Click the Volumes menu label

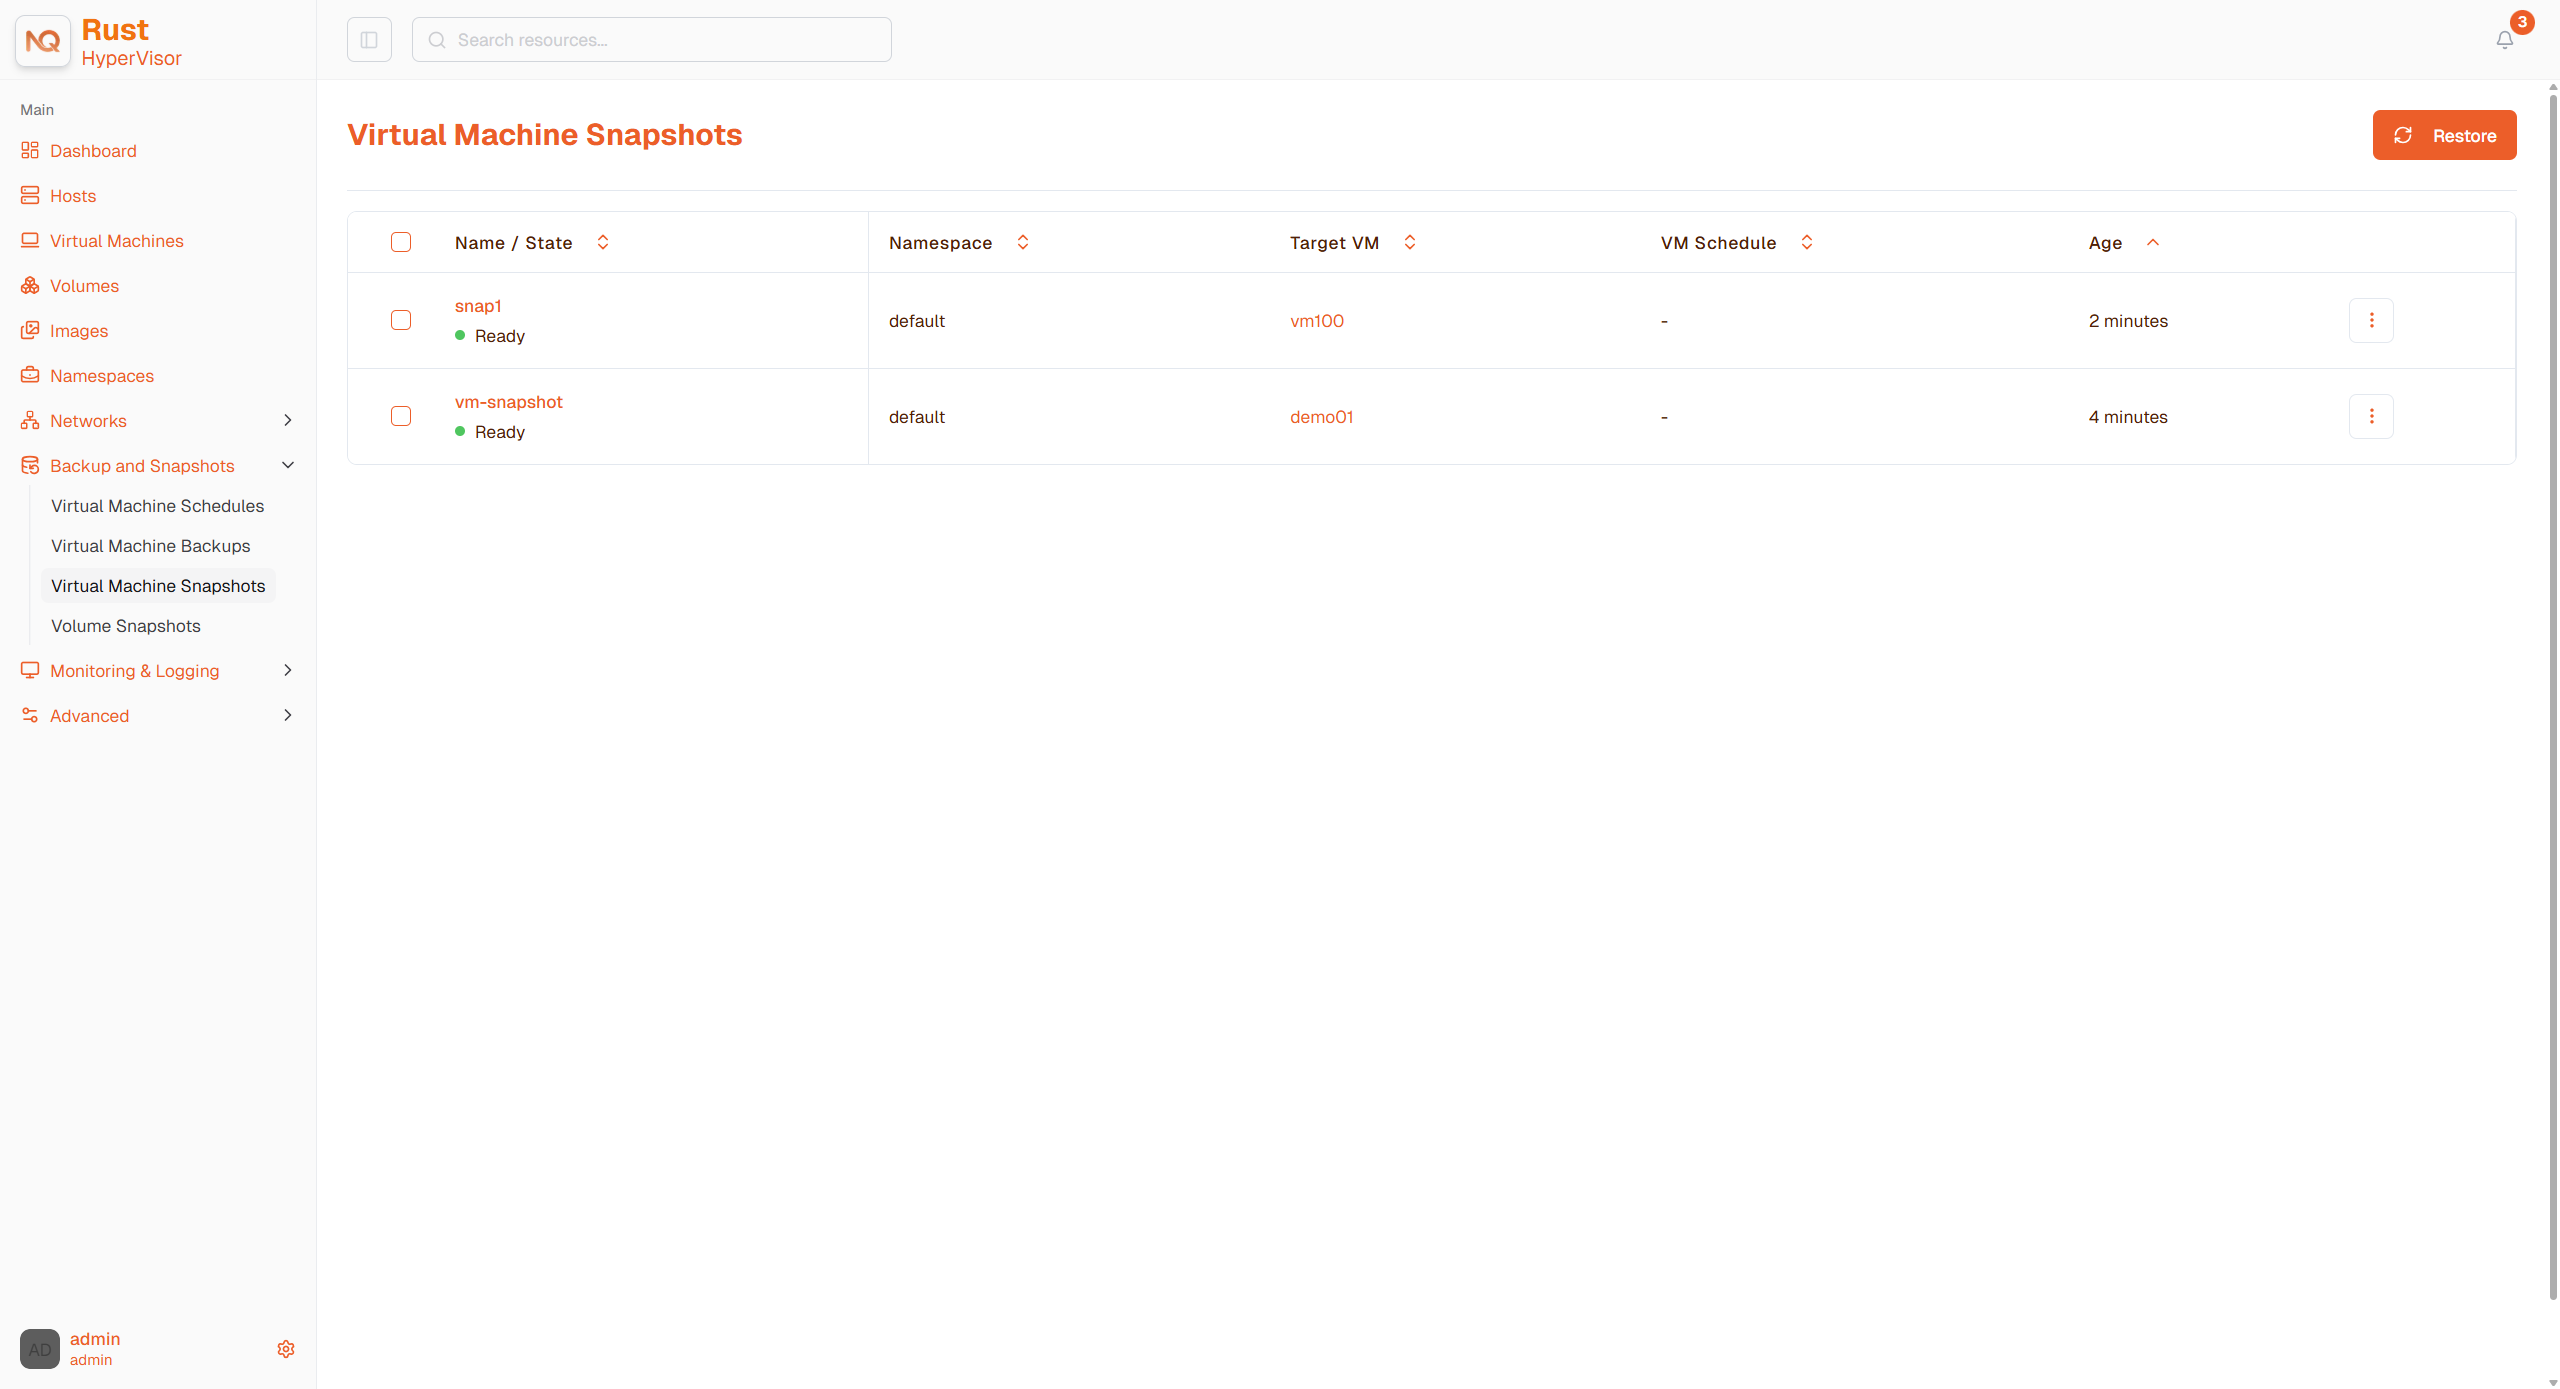[84, 286]
